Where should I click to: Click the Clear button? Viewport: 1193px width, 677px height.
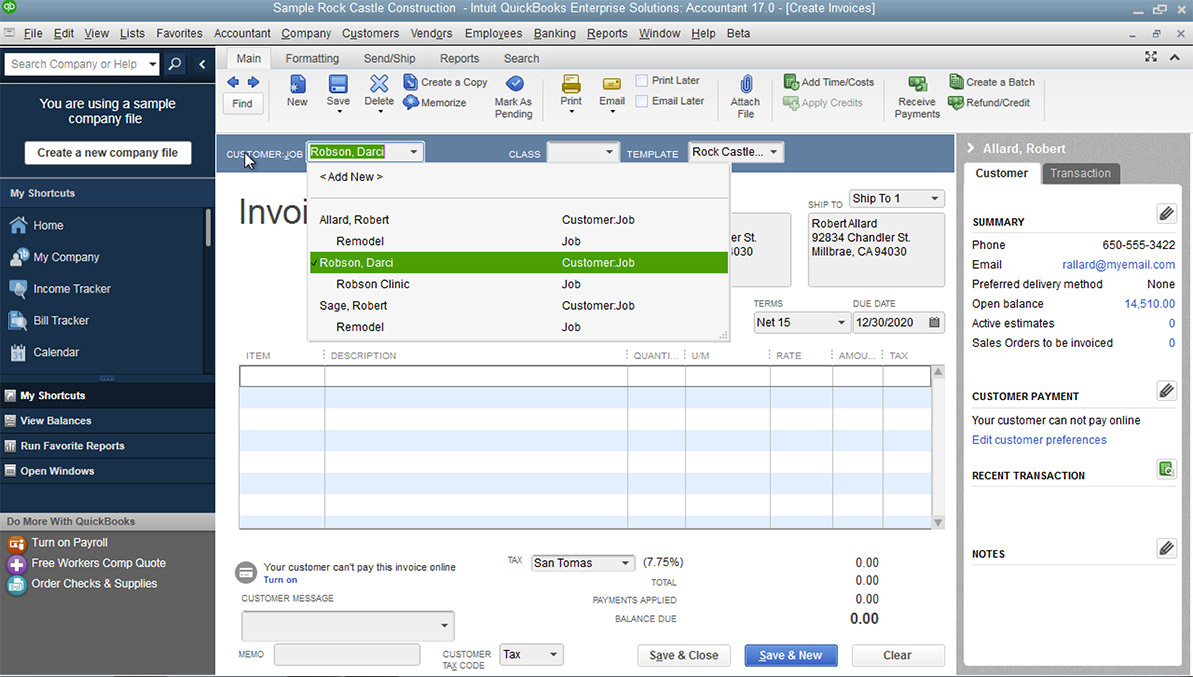(x=898, y=656)
